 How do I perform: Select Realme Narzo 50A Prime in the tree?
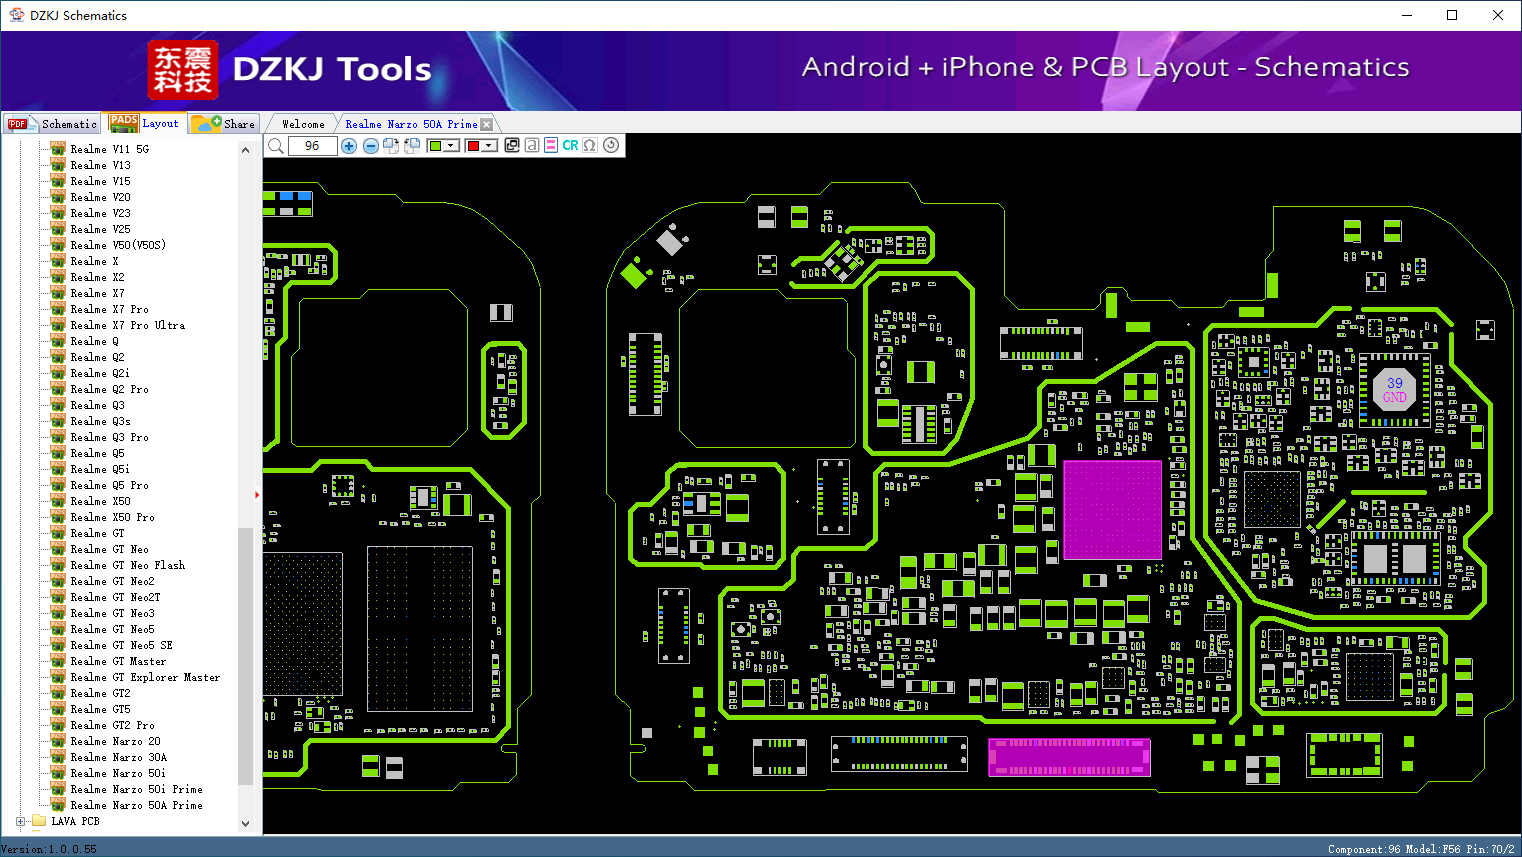(x=136, y=806)
